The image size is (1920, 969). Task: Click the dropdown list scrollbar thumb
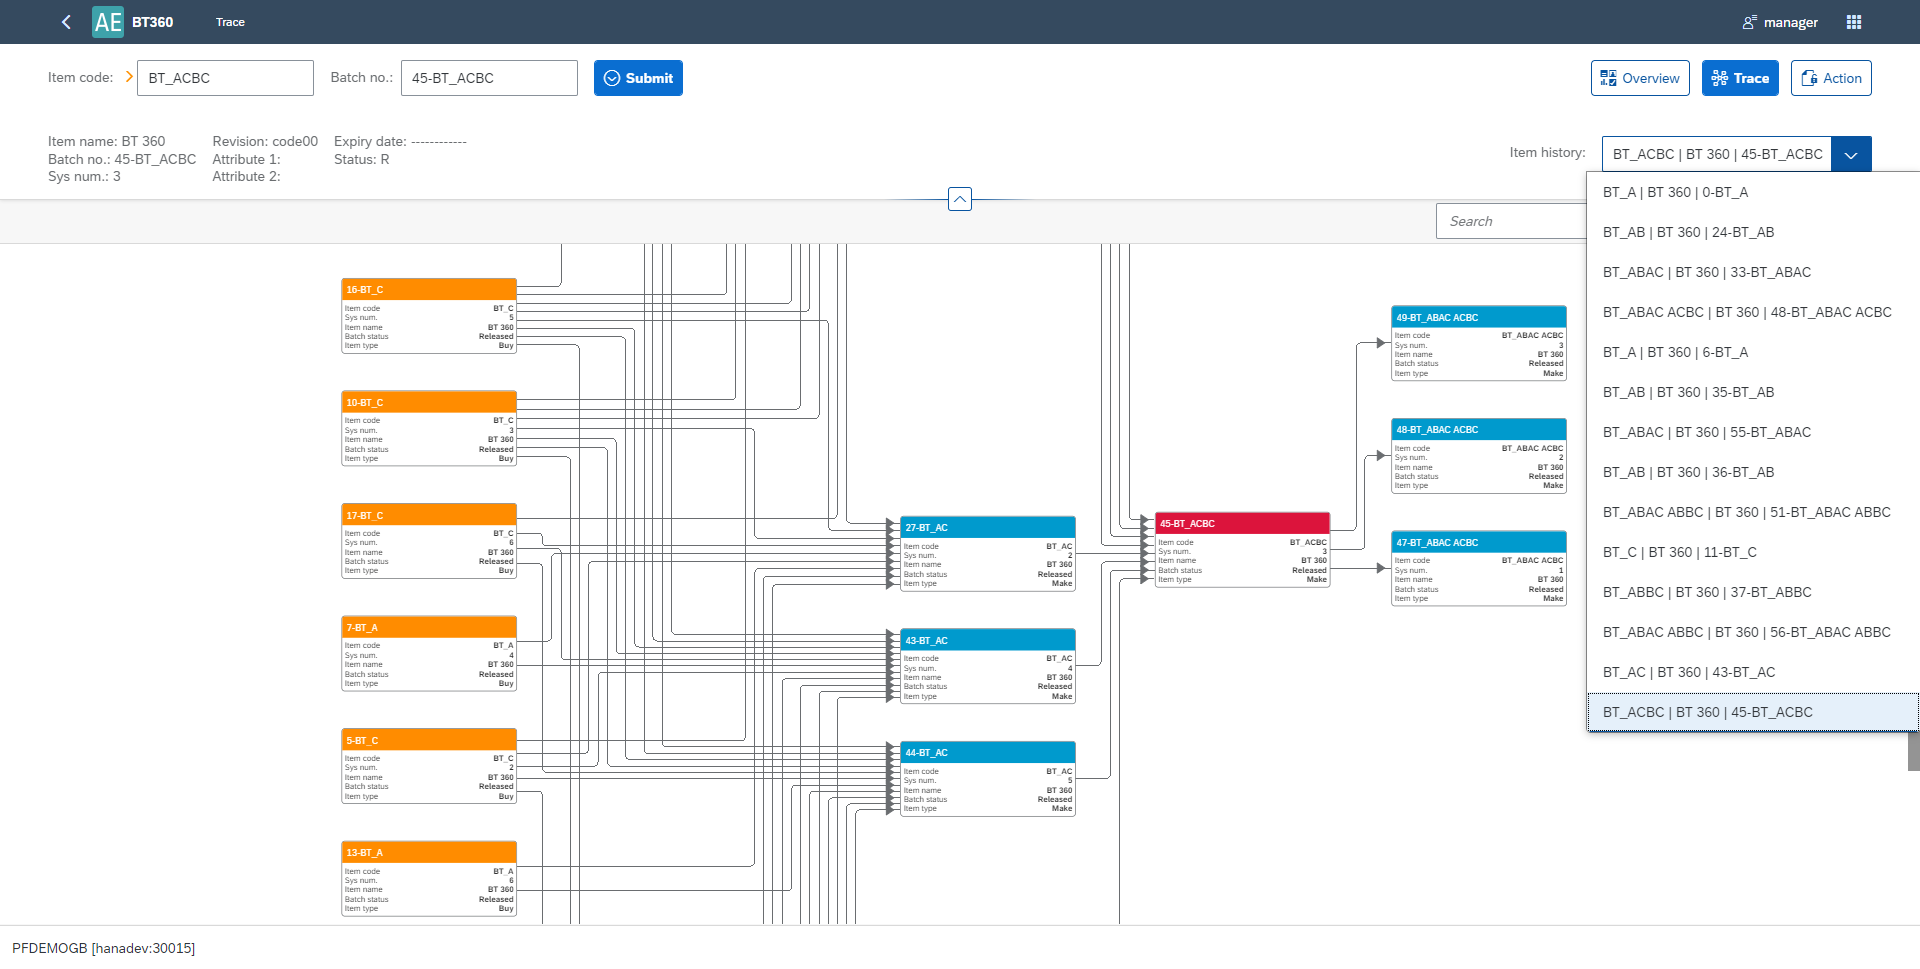tap(1913, 751)
